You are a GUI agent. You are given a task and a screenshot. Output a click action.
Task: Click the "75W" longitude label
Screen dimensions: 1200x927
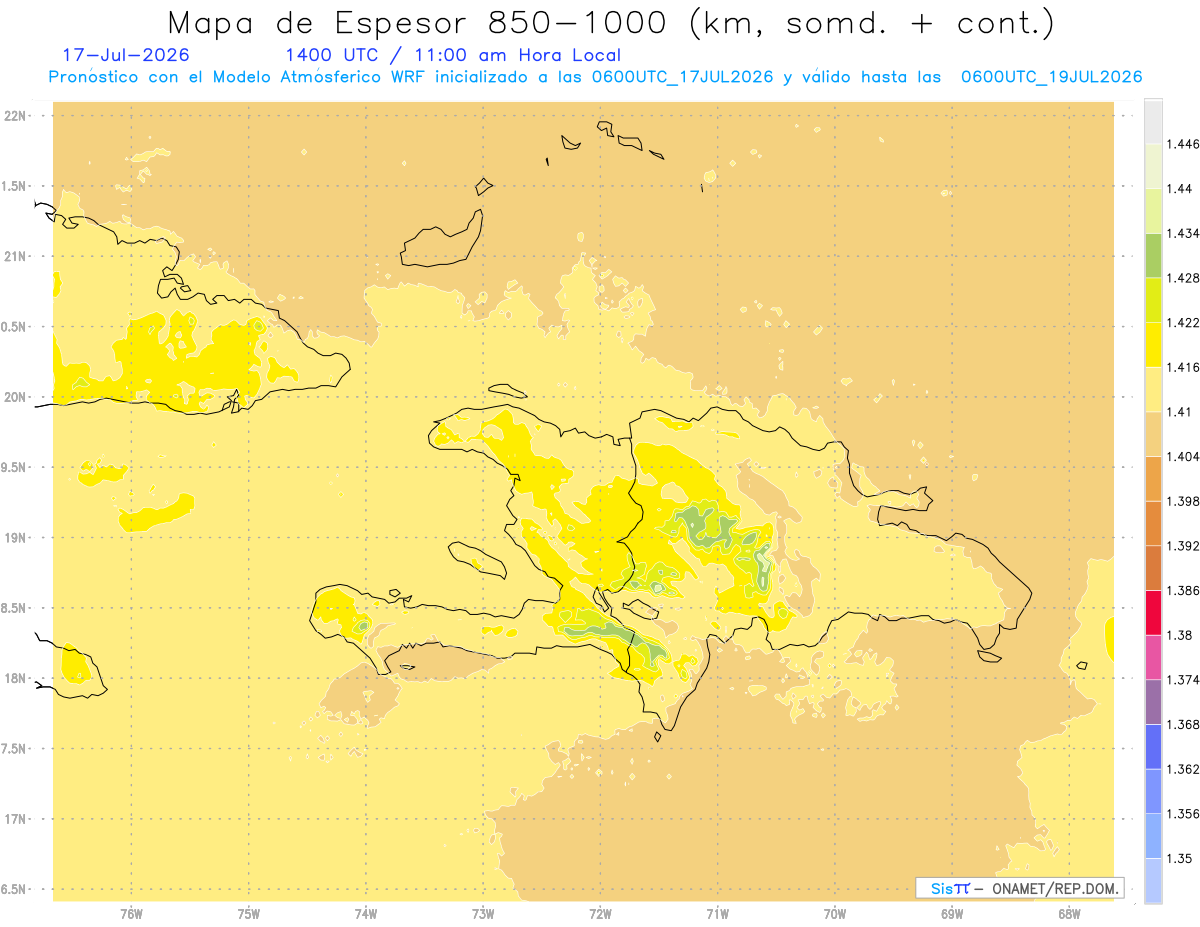pyautogui.click(x=249, y=913)
